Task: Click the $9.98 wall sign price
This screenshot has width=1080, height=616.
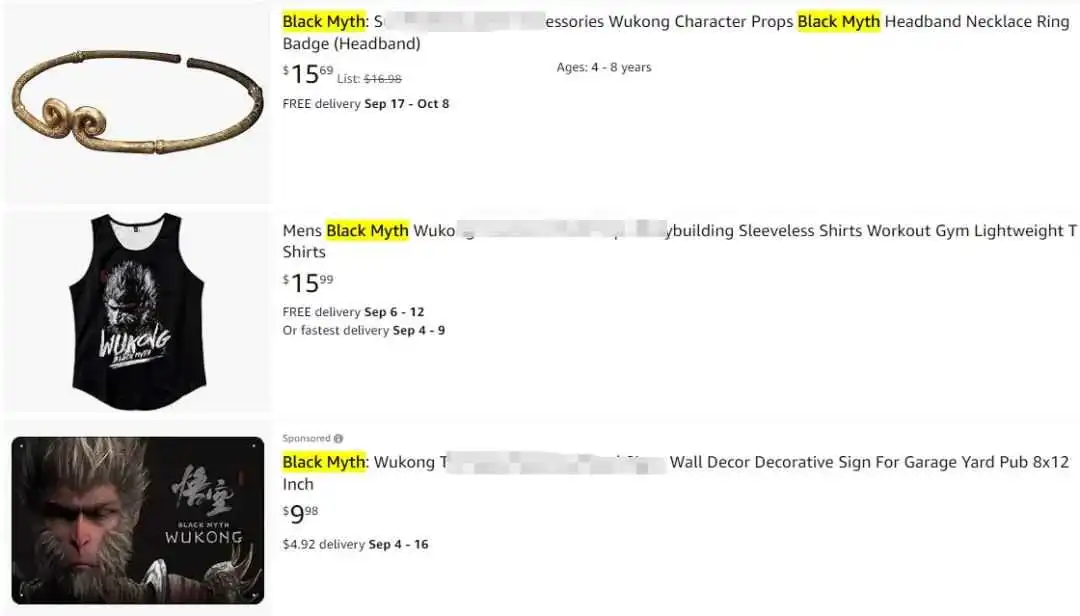Action: 300,513
